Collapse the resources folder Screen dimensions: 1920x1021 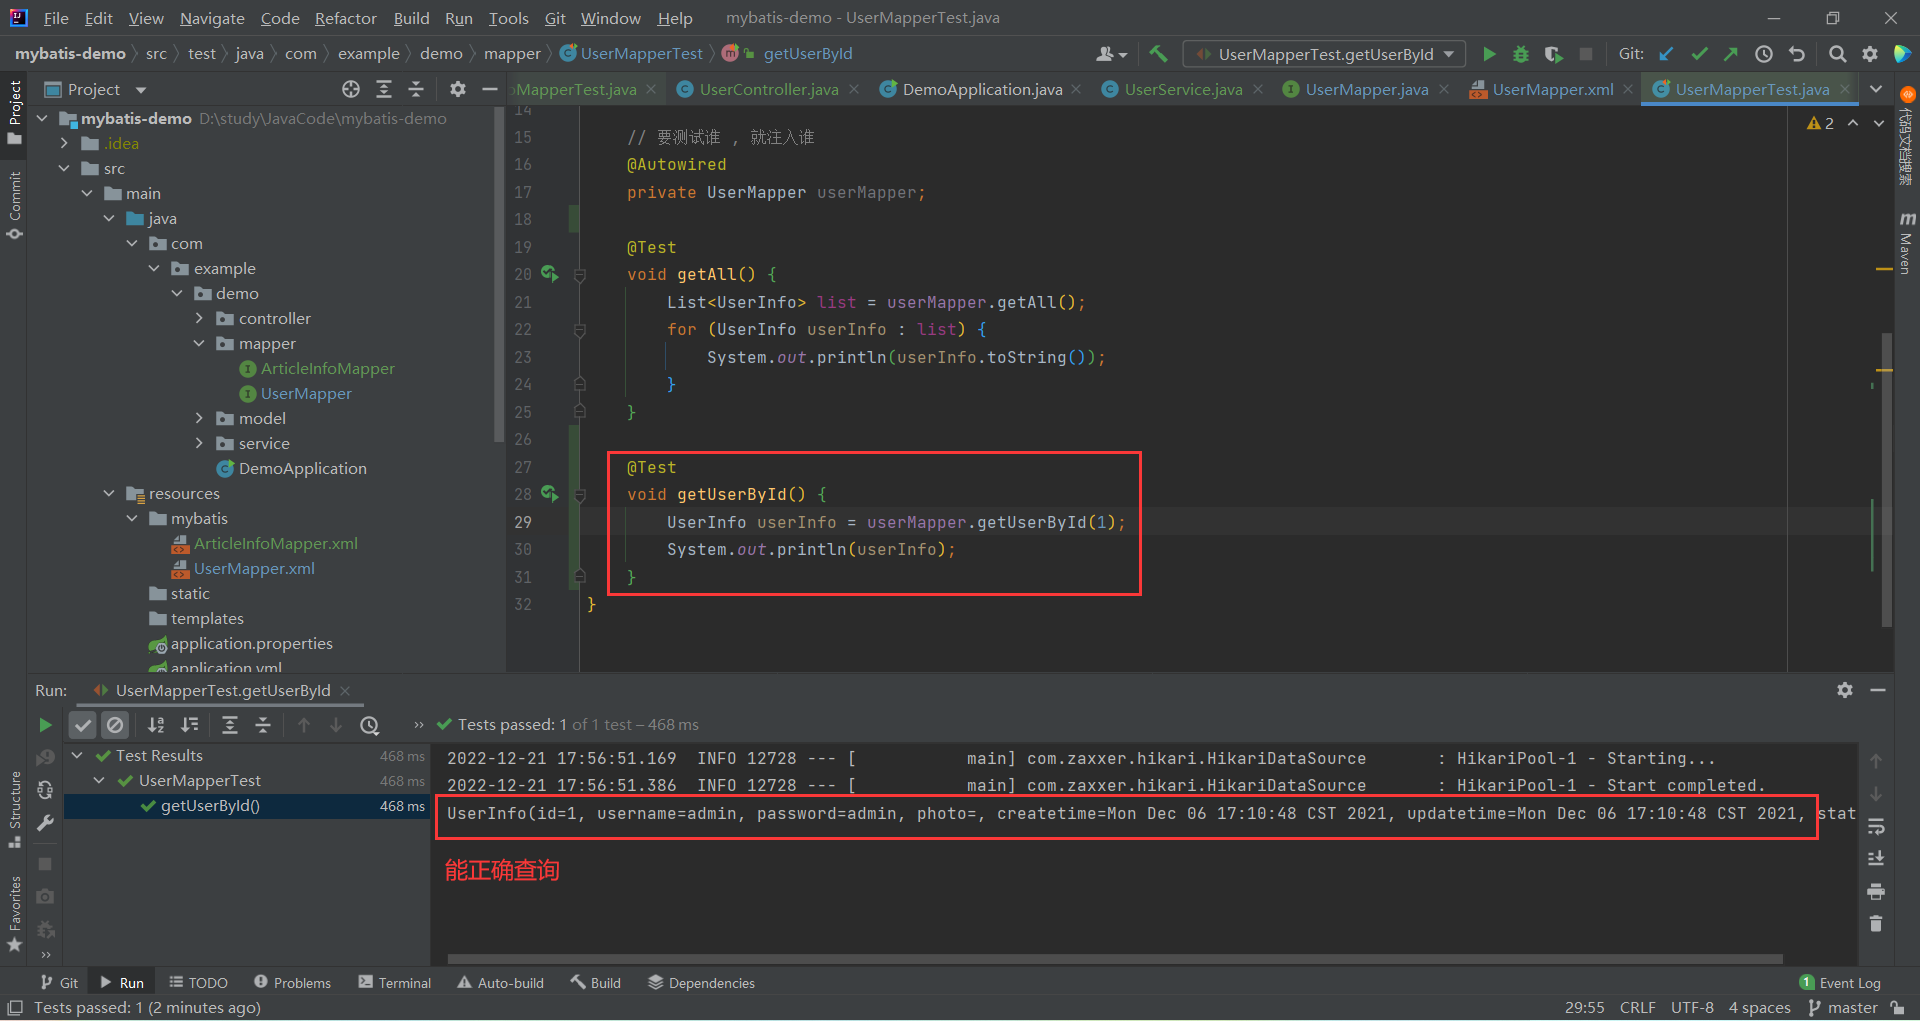[109, 493]
